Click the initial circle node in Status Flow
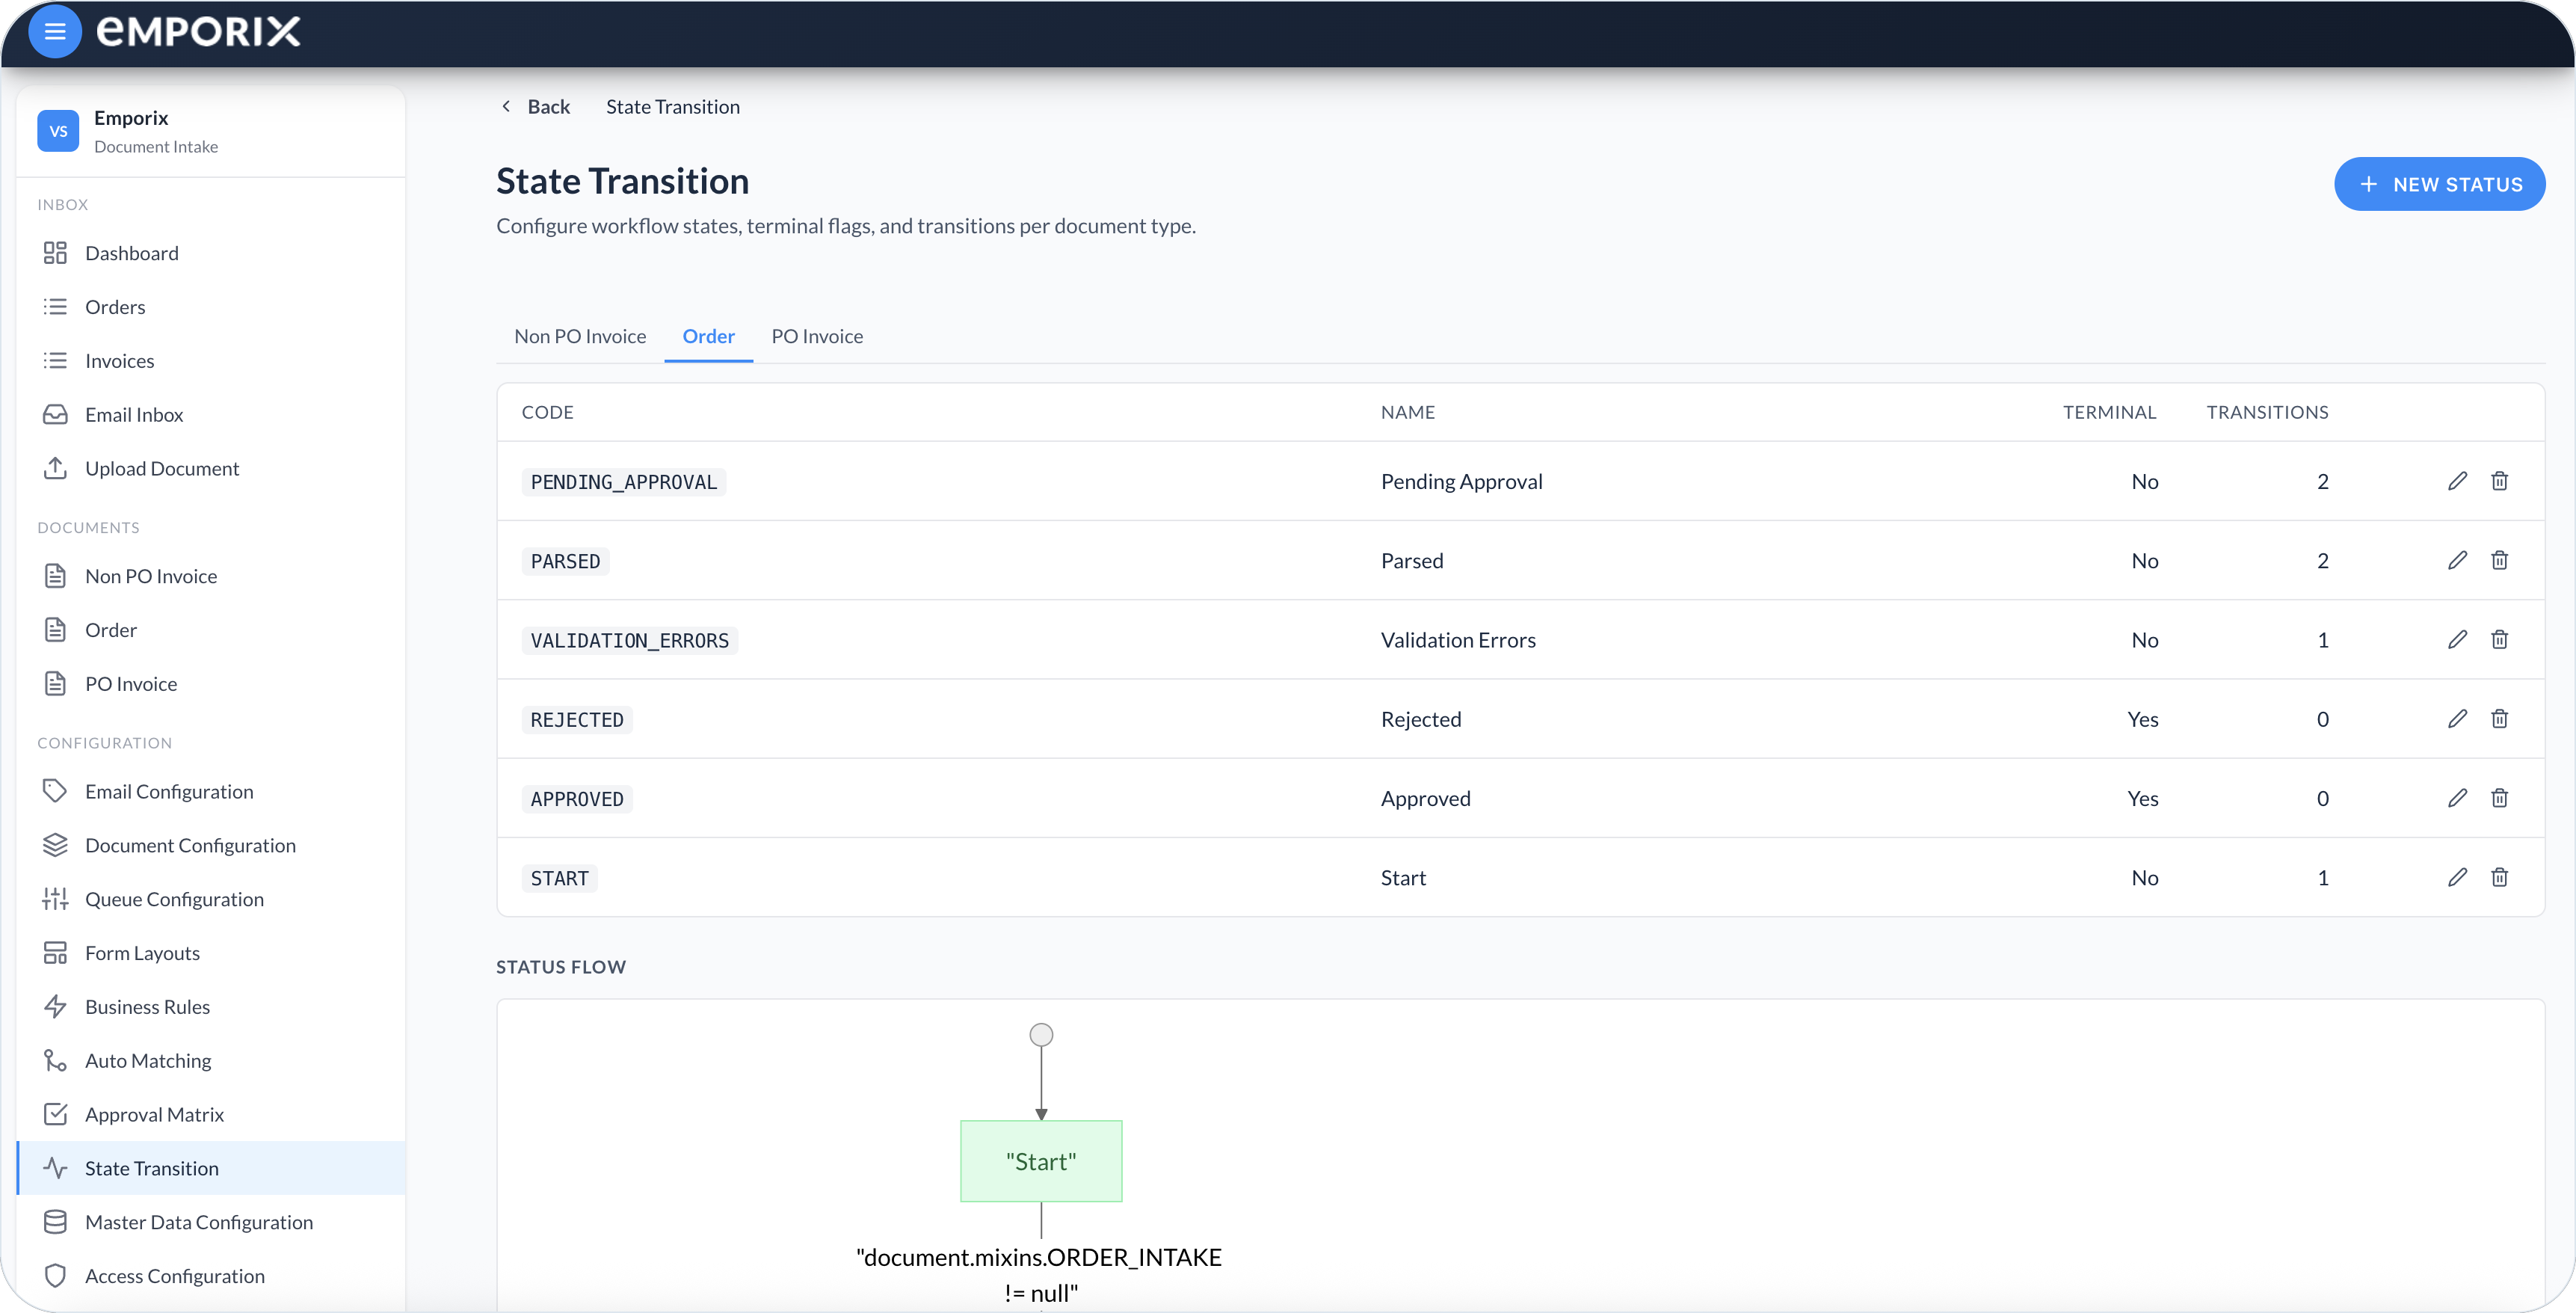 1041,1034
